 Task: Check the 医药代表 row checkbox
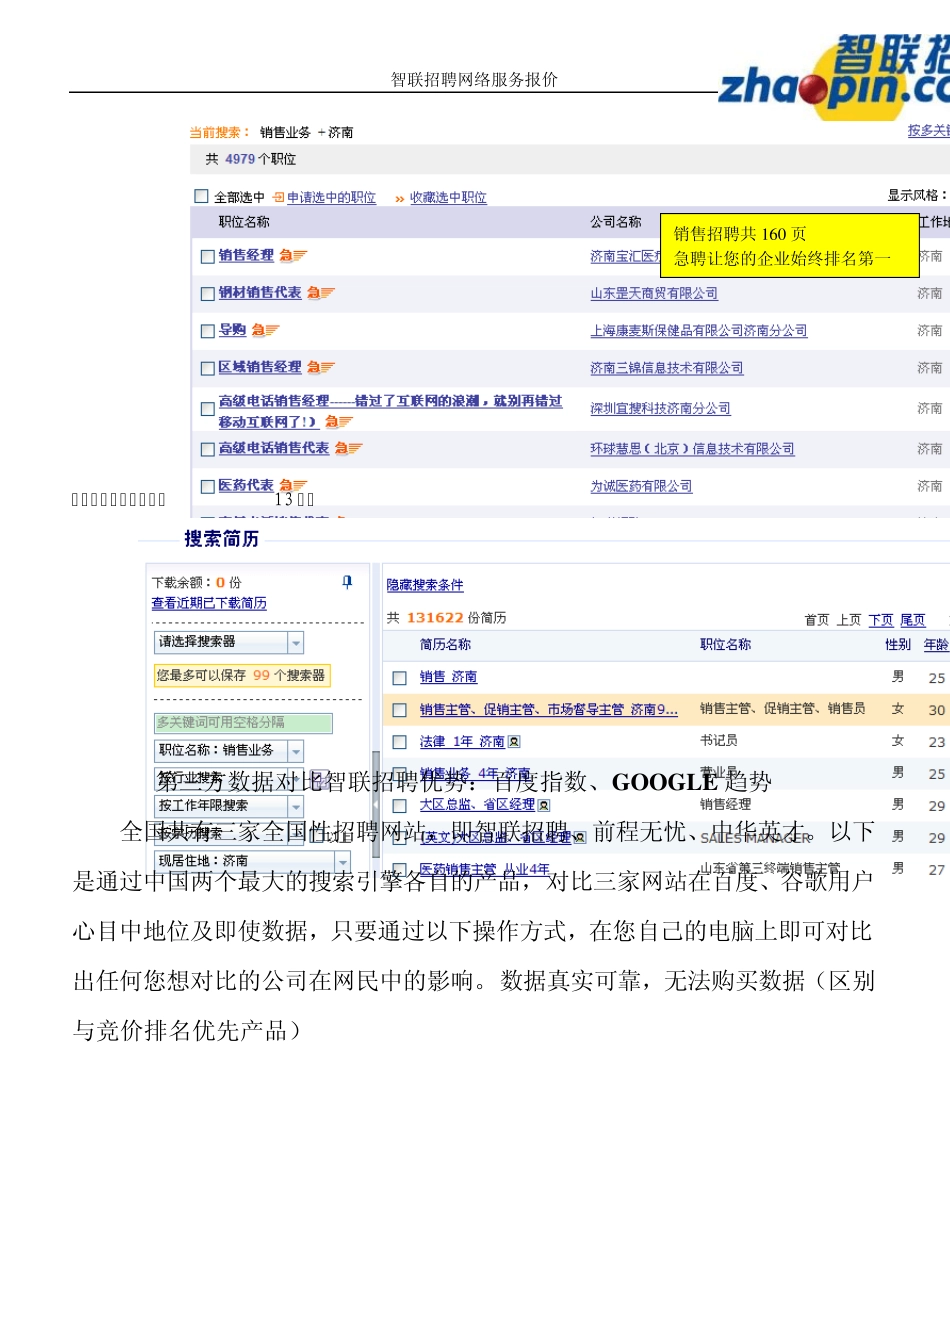[x=208, y=487]
